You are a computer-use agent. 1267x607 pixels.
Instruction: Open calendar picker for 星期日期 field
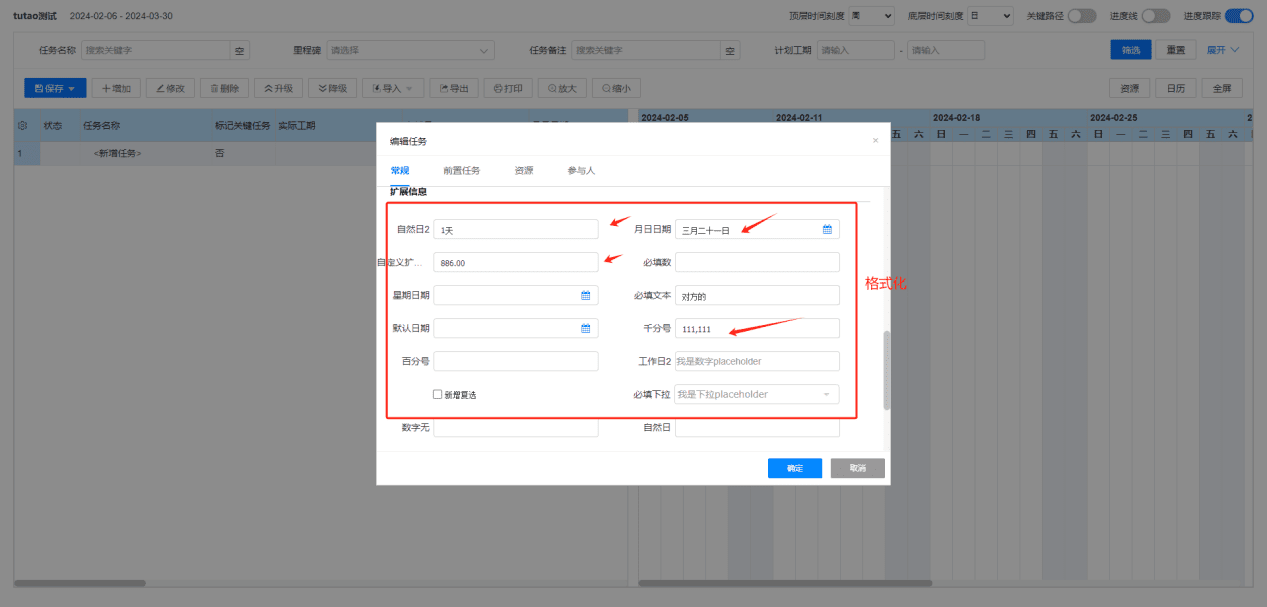(586, 295)
